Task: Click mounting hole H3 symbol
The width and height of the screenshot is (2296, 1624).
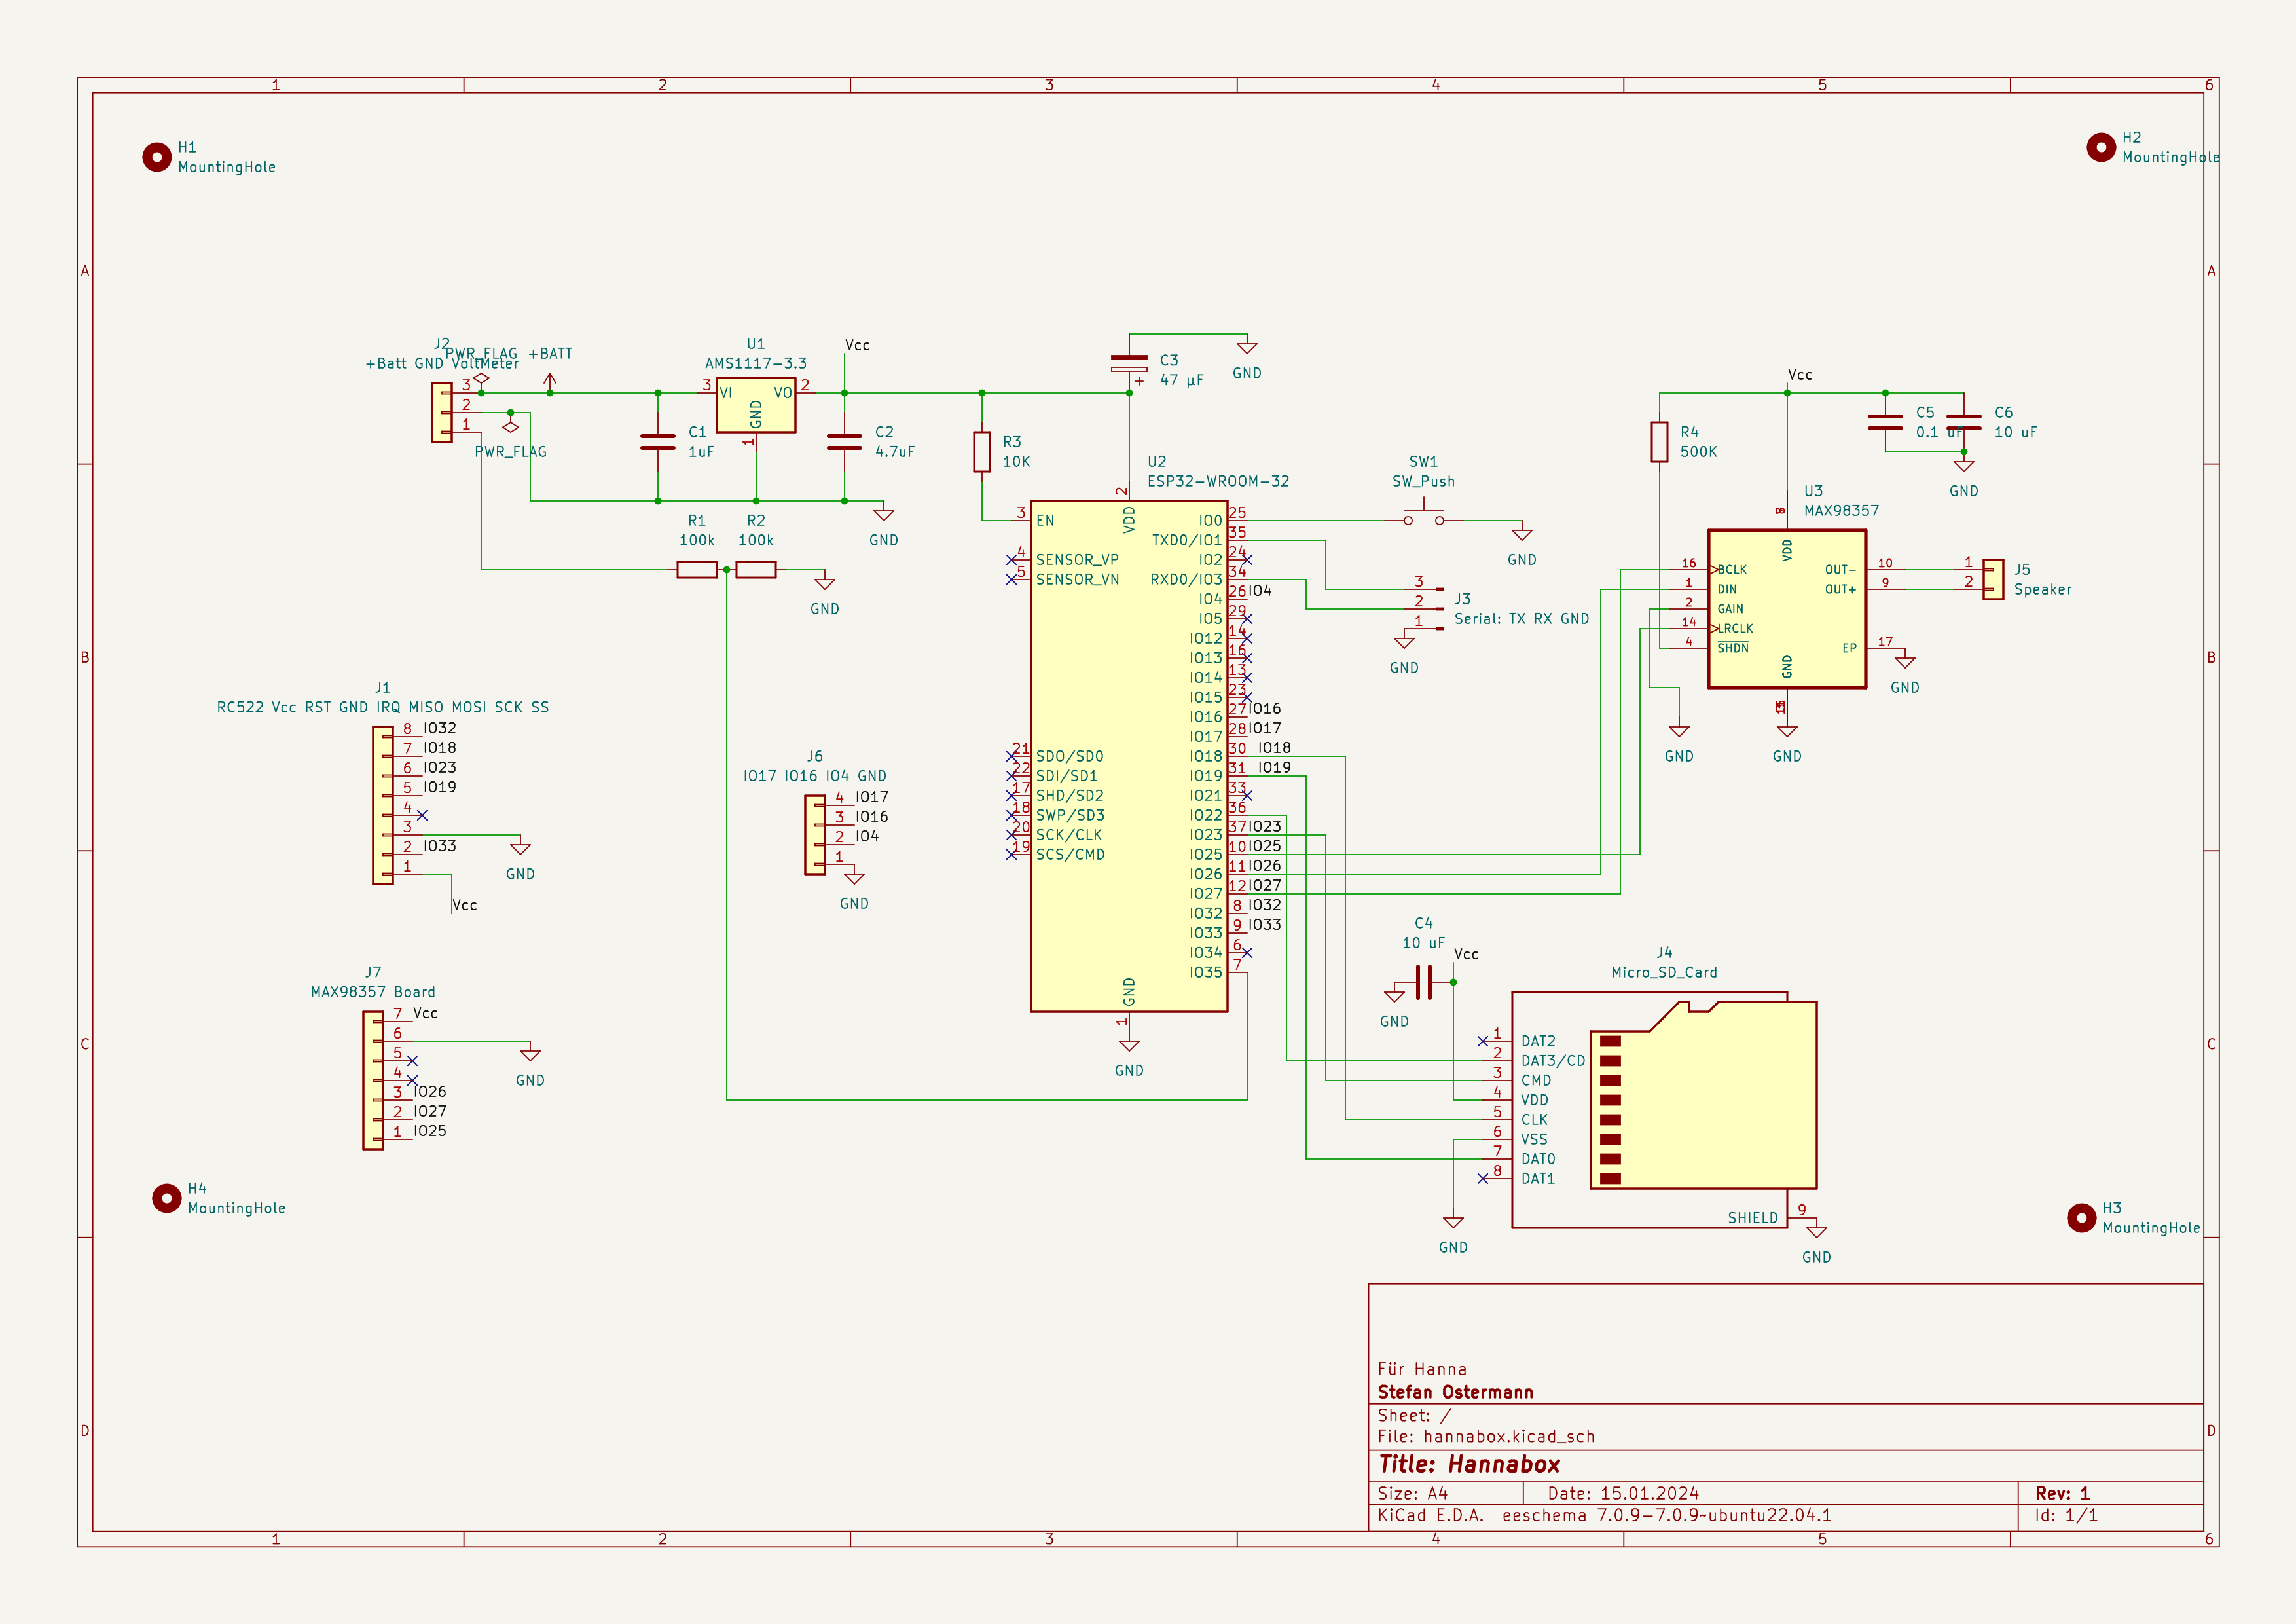Action: (2081, 1217)
